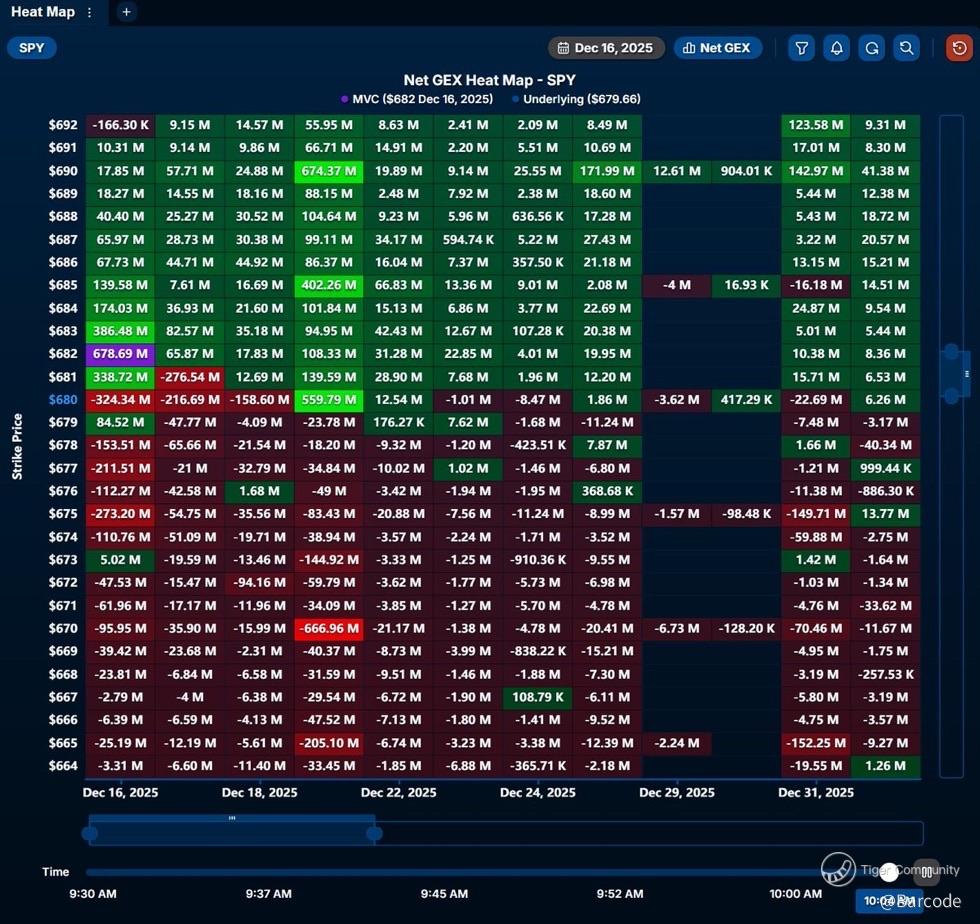The width and height of the screenshot is (980, 924).
Task: Click the 417.29 K cell at $680
Action: [x=746, y=399]
